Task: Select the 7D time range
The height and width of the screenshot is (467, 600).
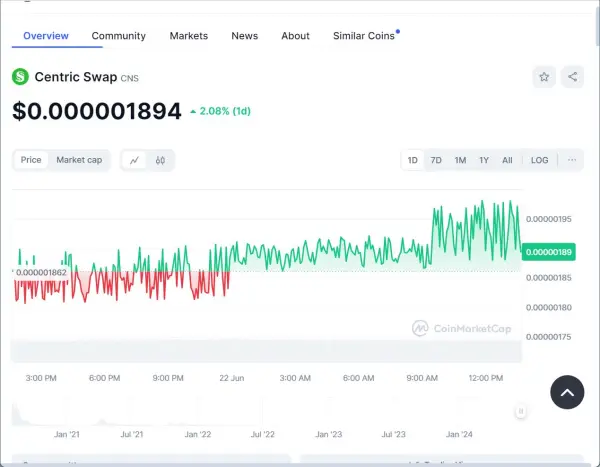Action: click(436, 160)
